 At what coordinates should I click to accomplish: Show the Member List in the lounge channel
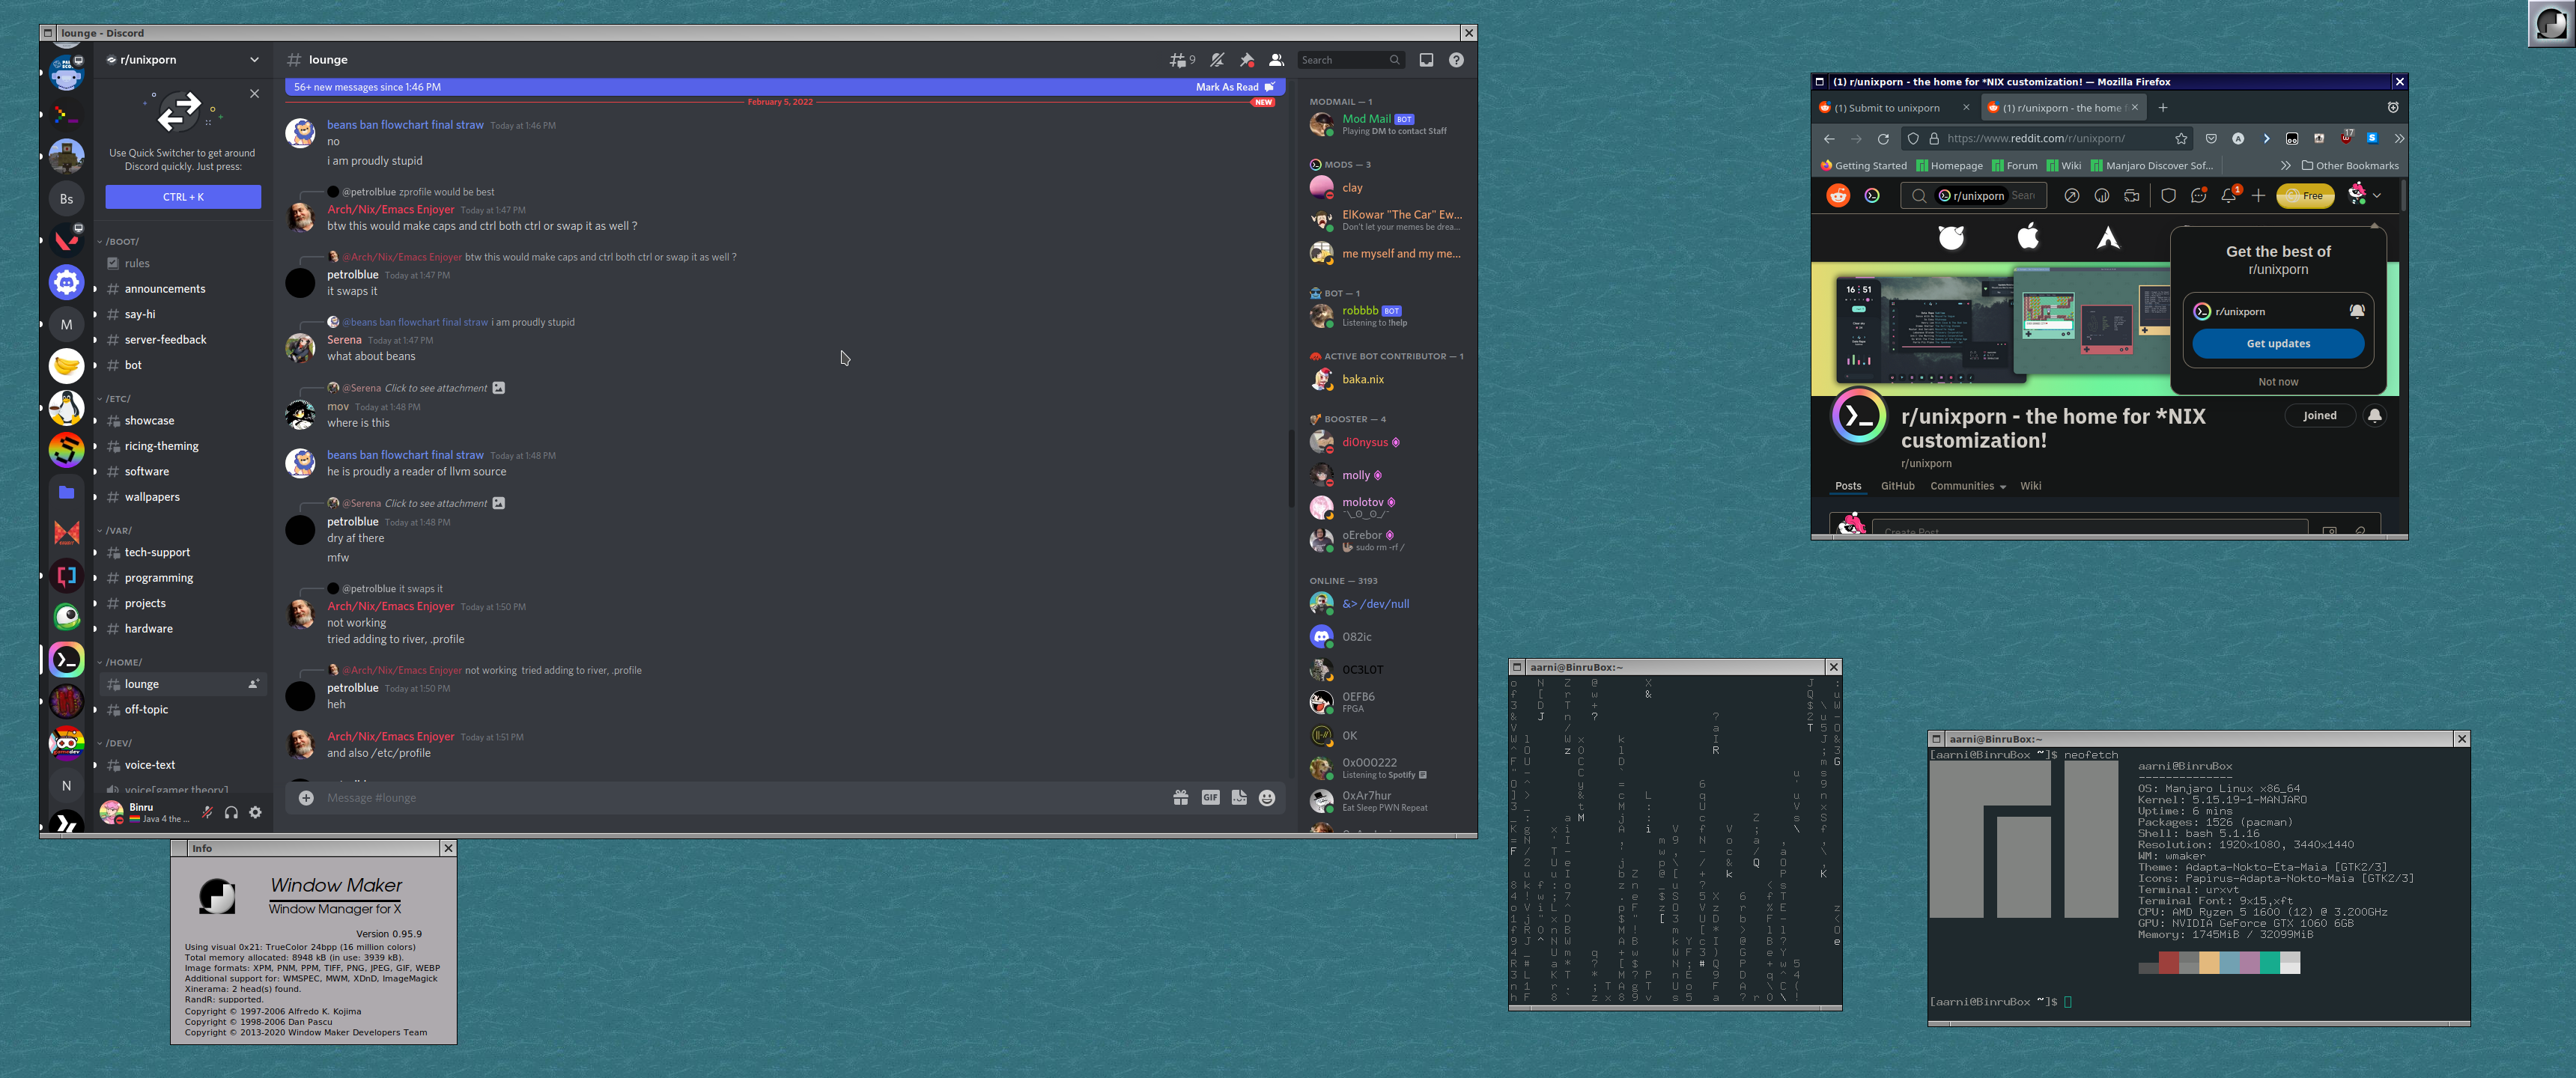tap(1276, 60)
